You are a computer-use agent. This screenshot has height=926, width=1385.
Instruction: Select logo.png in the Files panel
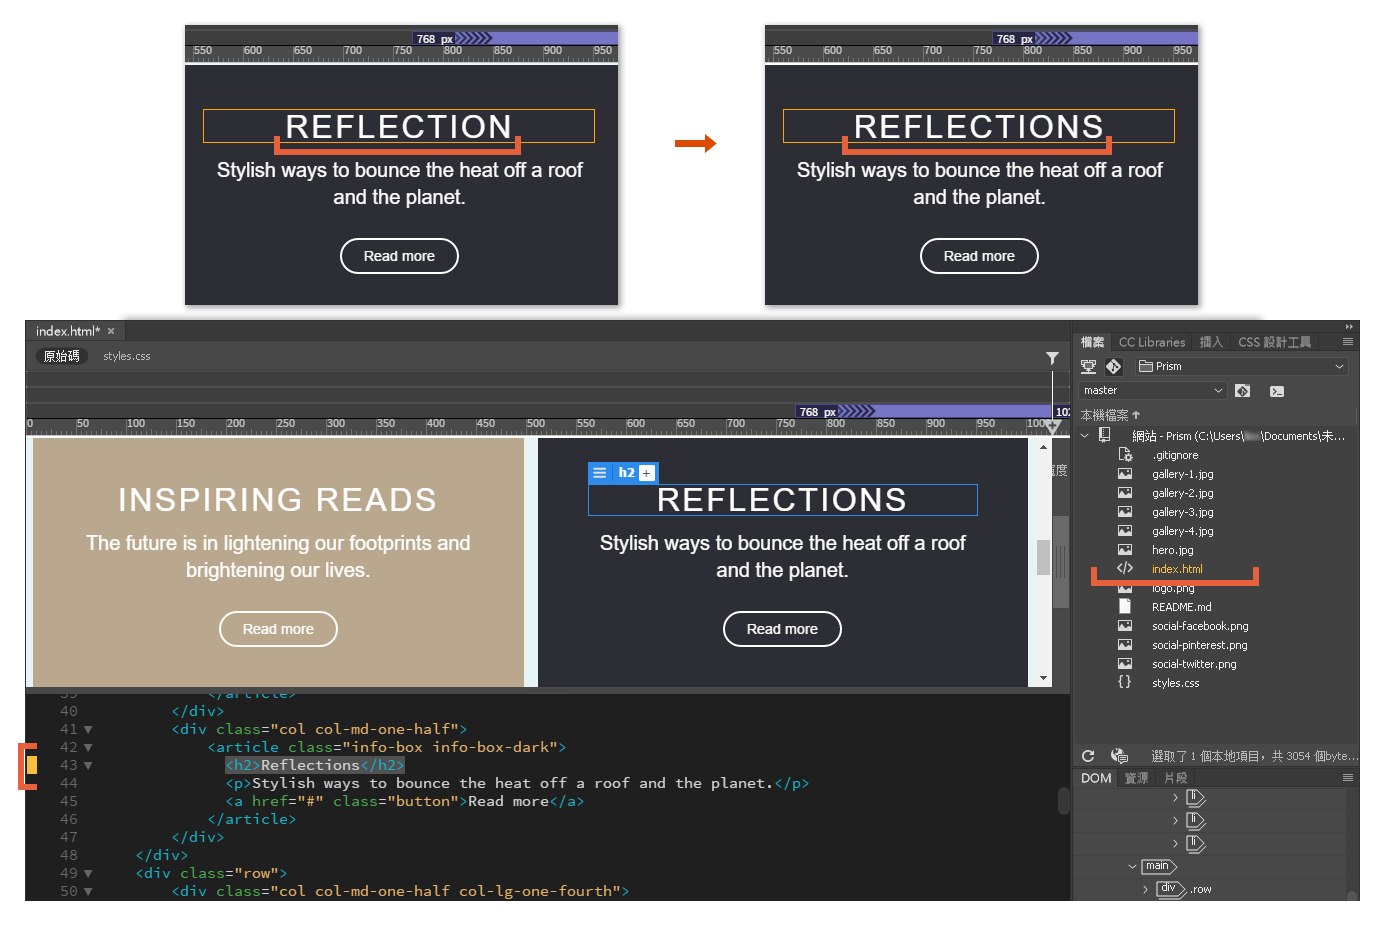click(x=1173, y=588)
